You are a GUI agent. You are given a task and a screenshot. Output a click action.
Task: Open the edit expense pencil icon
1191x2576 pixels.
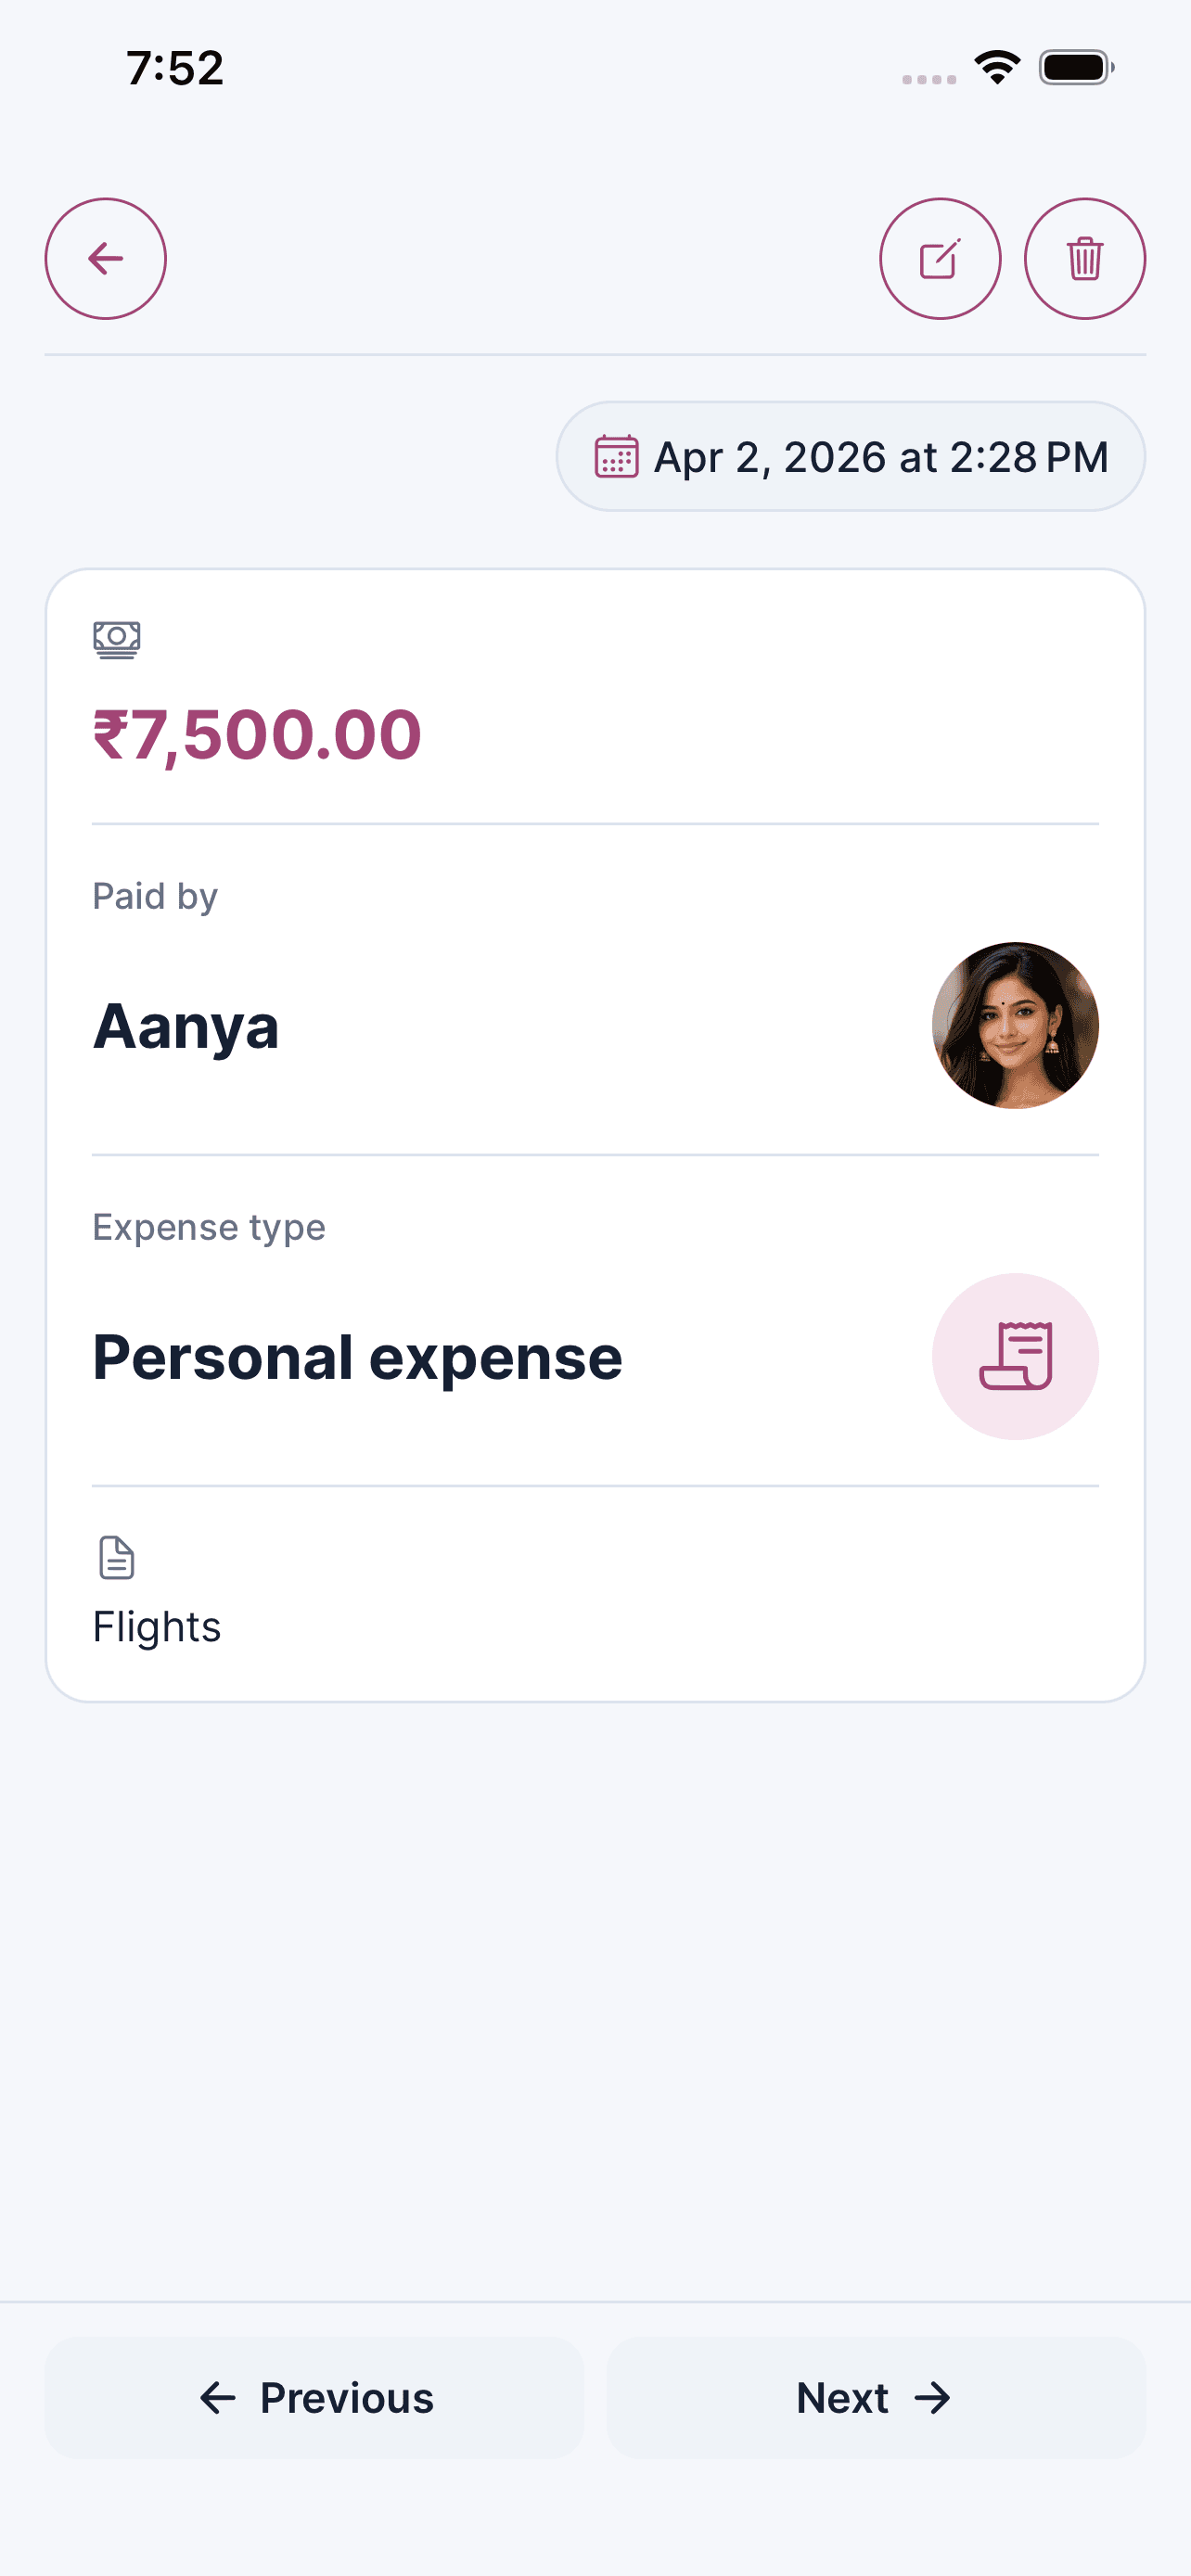(x=939, y=259)
